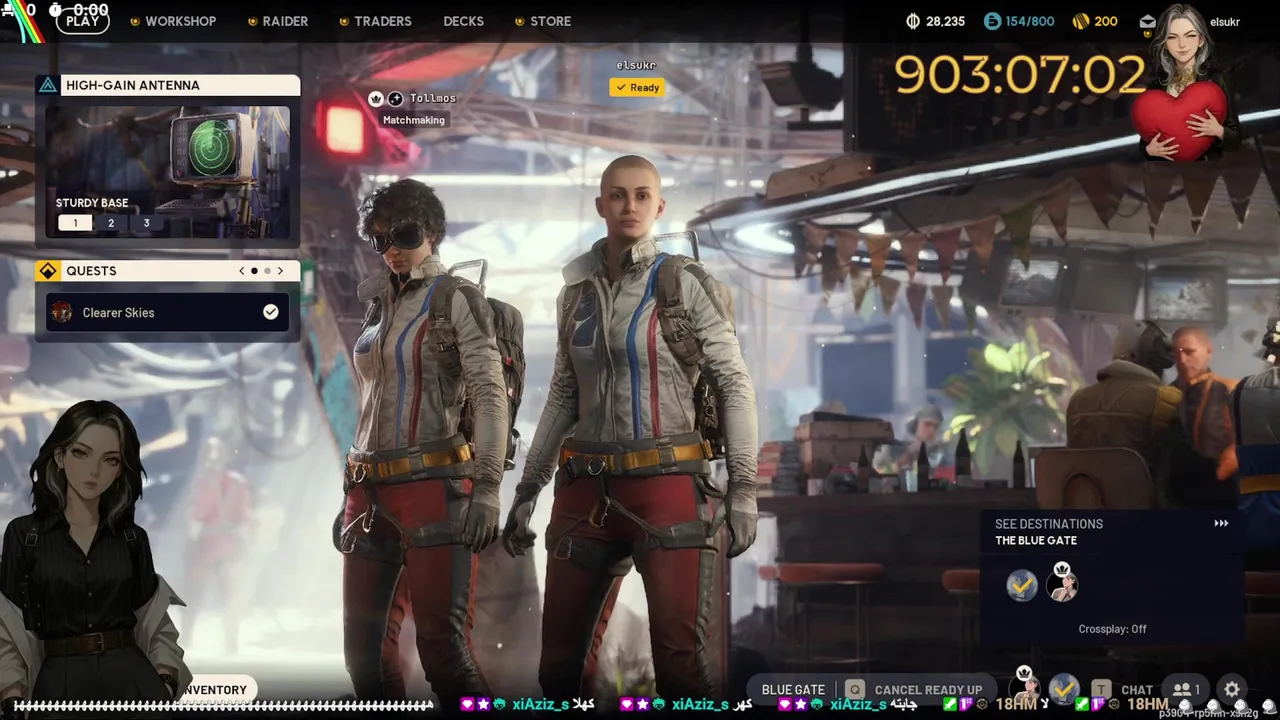Open the PLAY tab
This screenshot has width=1280, height=720.
tap(82, 21)
